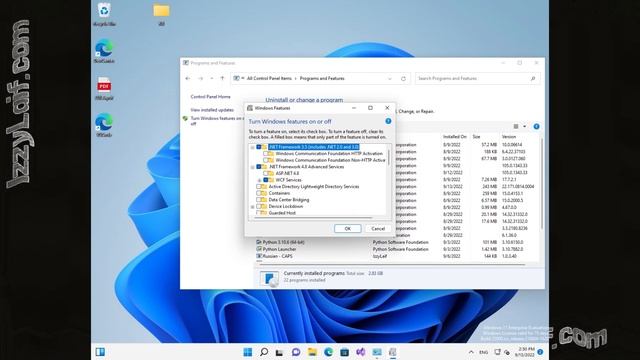Check the Data Center Bridging checkbox
The width and height of the screenshot is (640, 360).
click(259, 200)
